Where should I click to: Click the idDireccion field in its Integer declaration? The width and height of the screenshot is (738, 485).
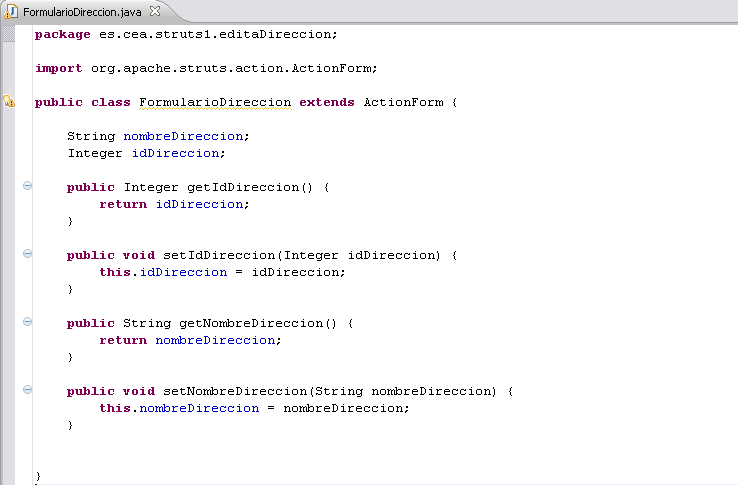175,153
